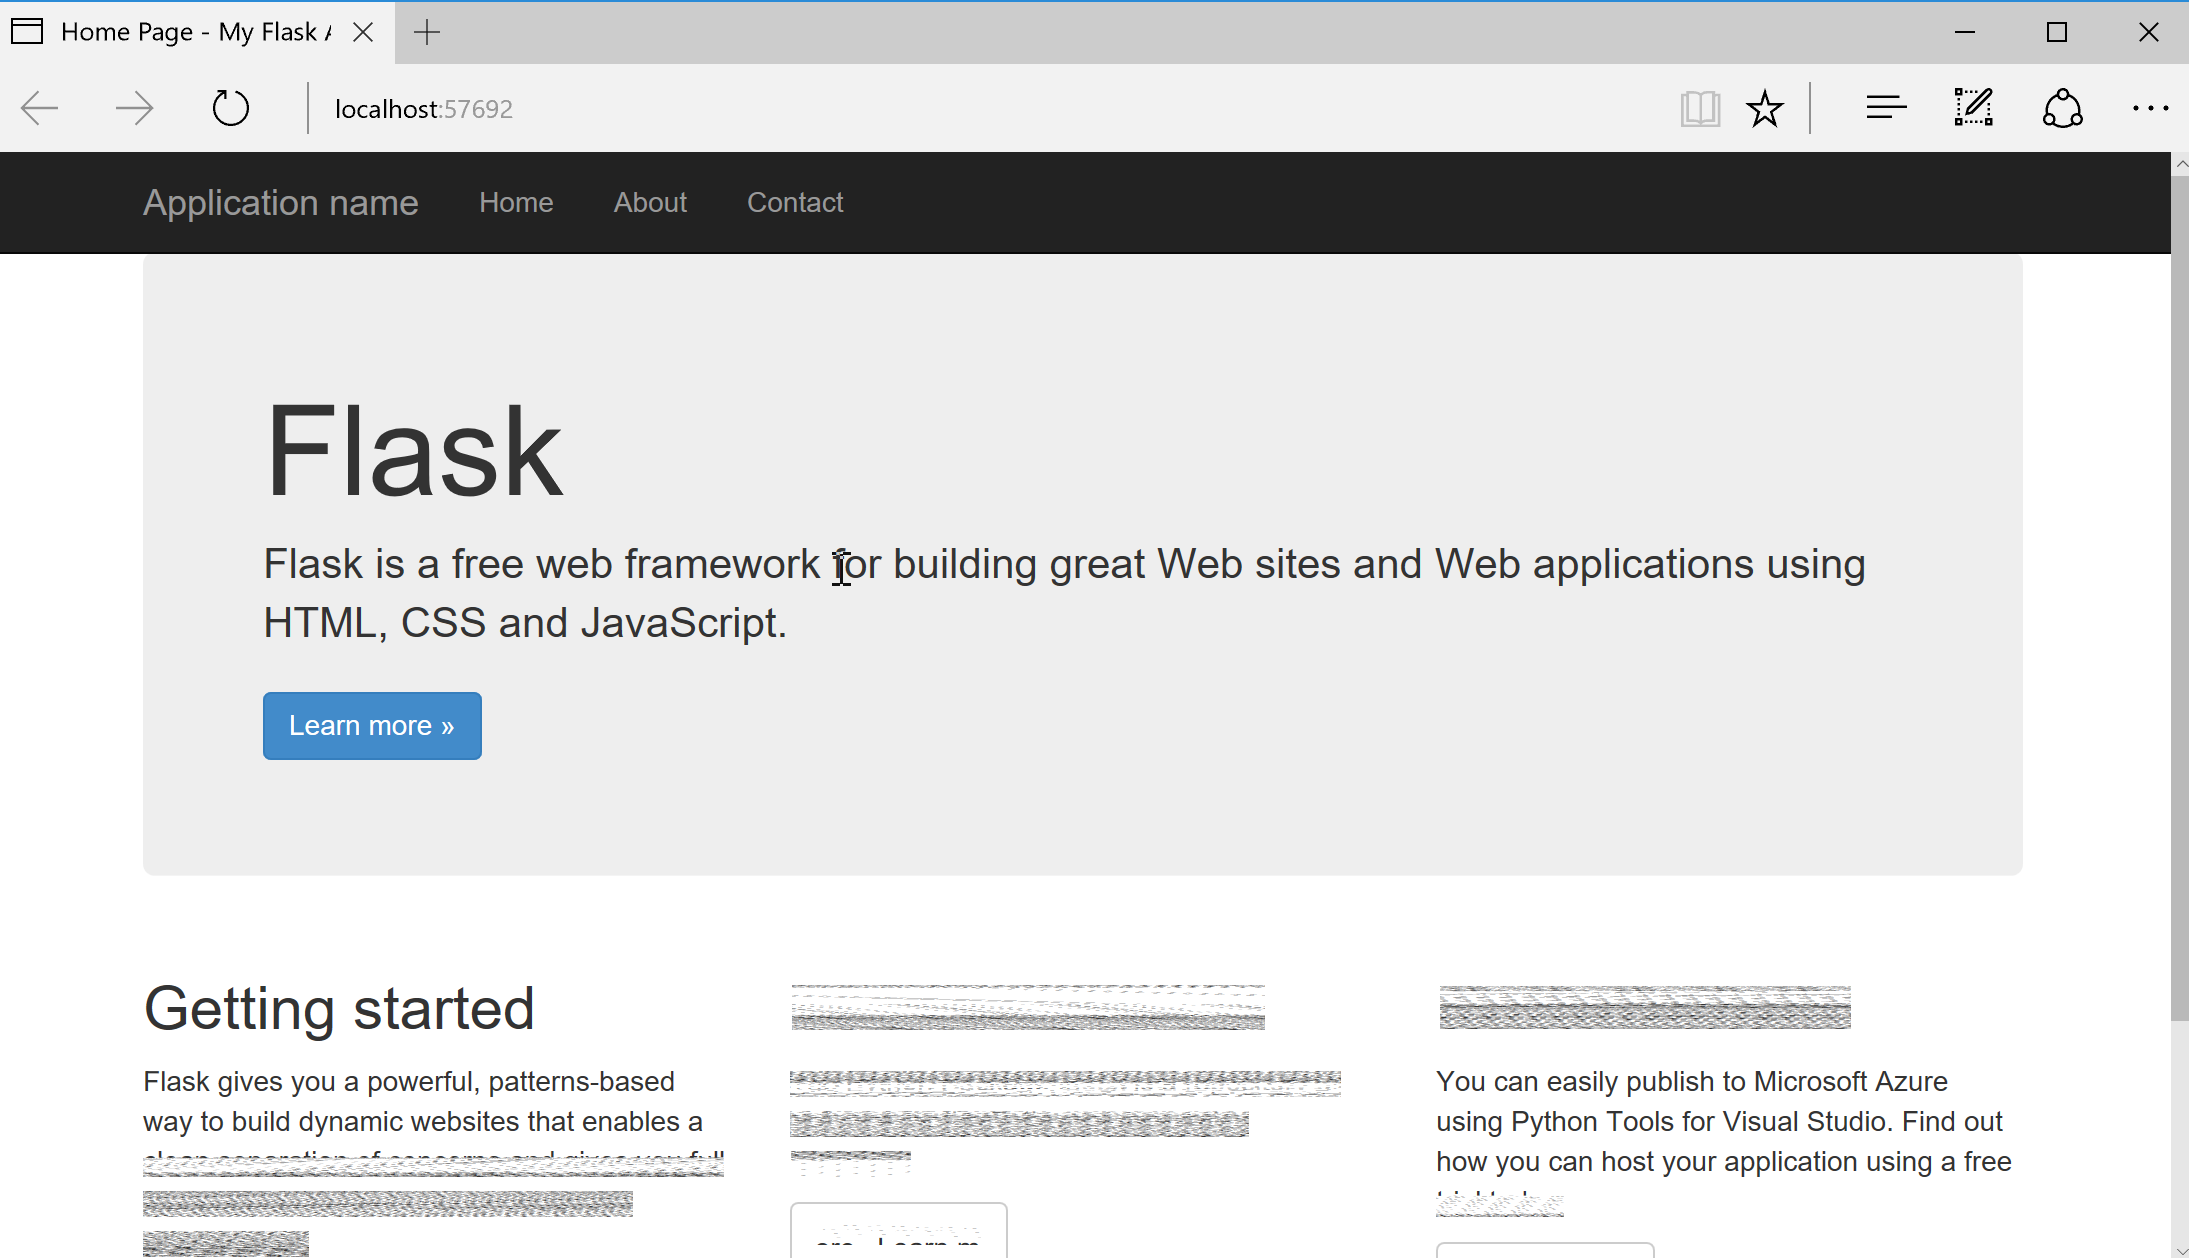The image size is (2189, 1258).
Task: Make a Web Note icon
Action: click(1974, 108)
